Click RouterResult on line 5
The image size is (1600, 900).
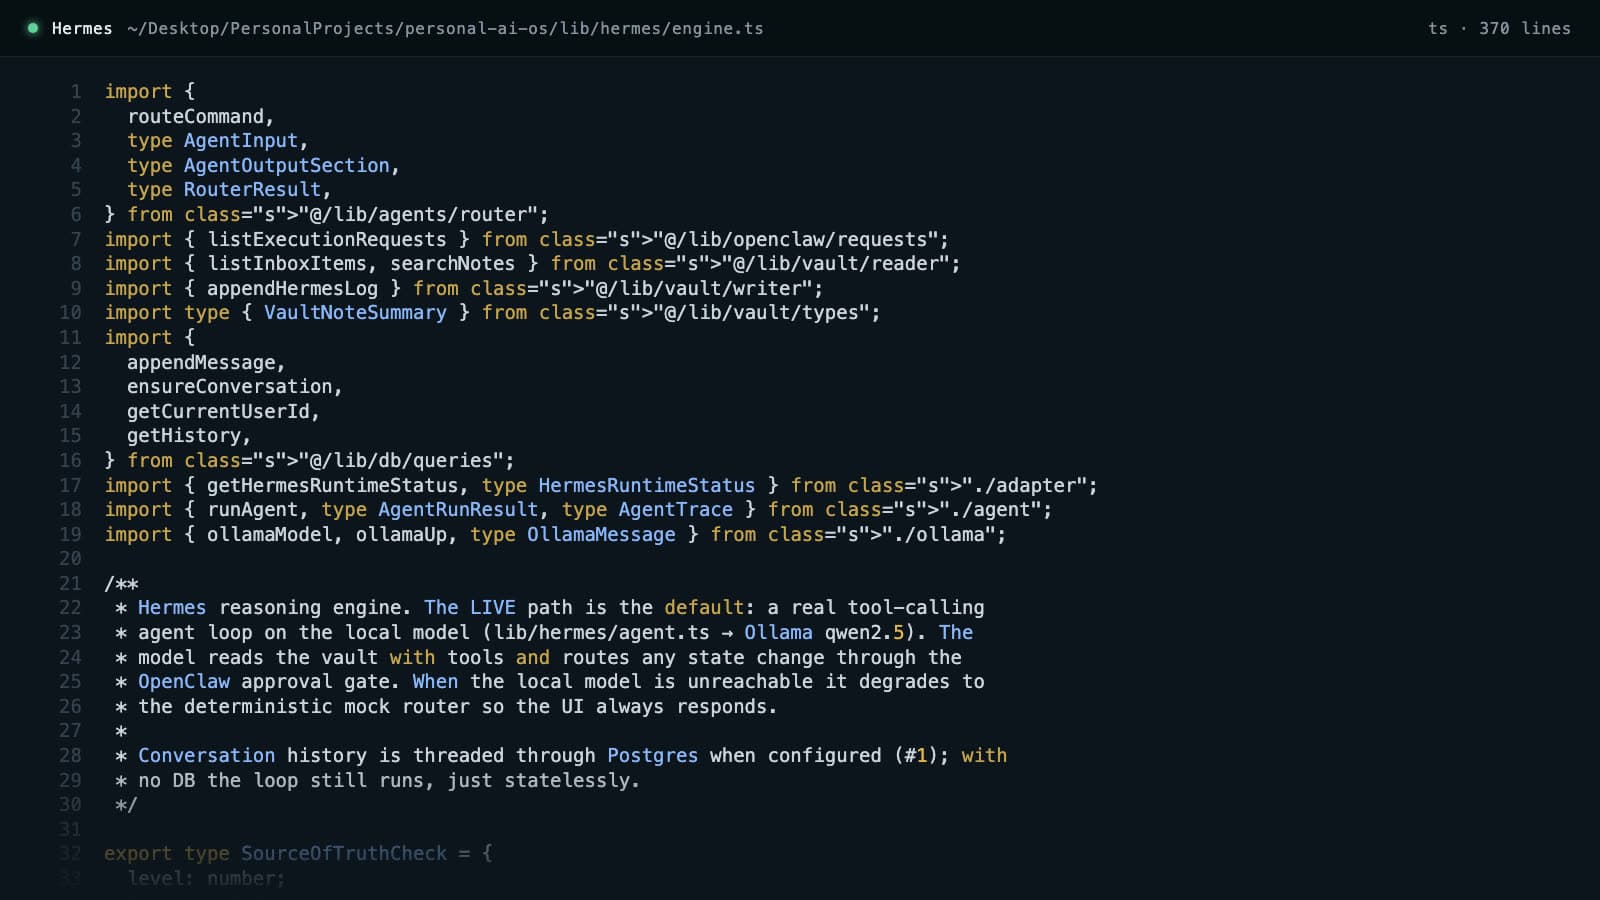coord(252,190)
